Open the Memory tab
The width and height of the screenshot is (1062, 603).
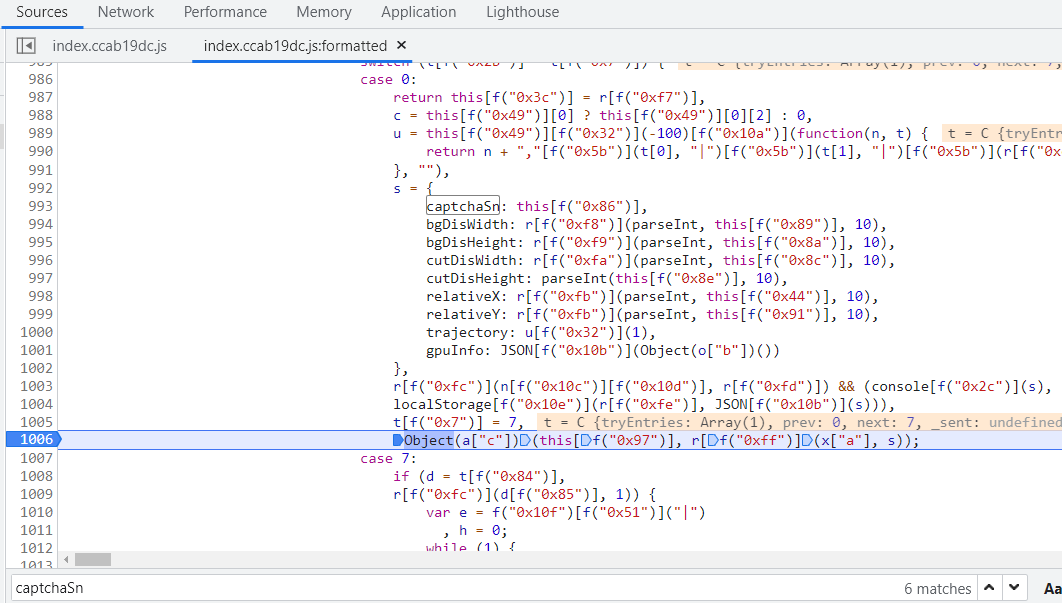tap(324, 12)
